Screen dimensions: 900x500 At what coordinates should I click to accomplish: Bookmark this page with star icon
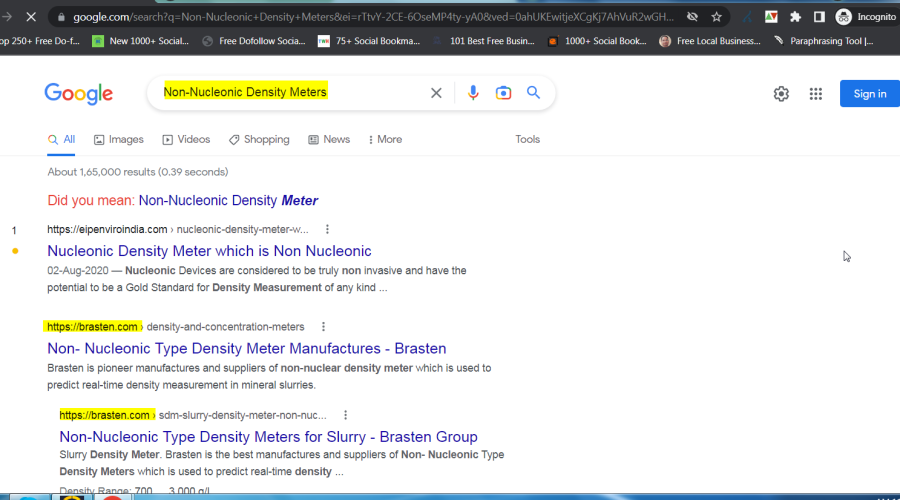coord(717,17)
